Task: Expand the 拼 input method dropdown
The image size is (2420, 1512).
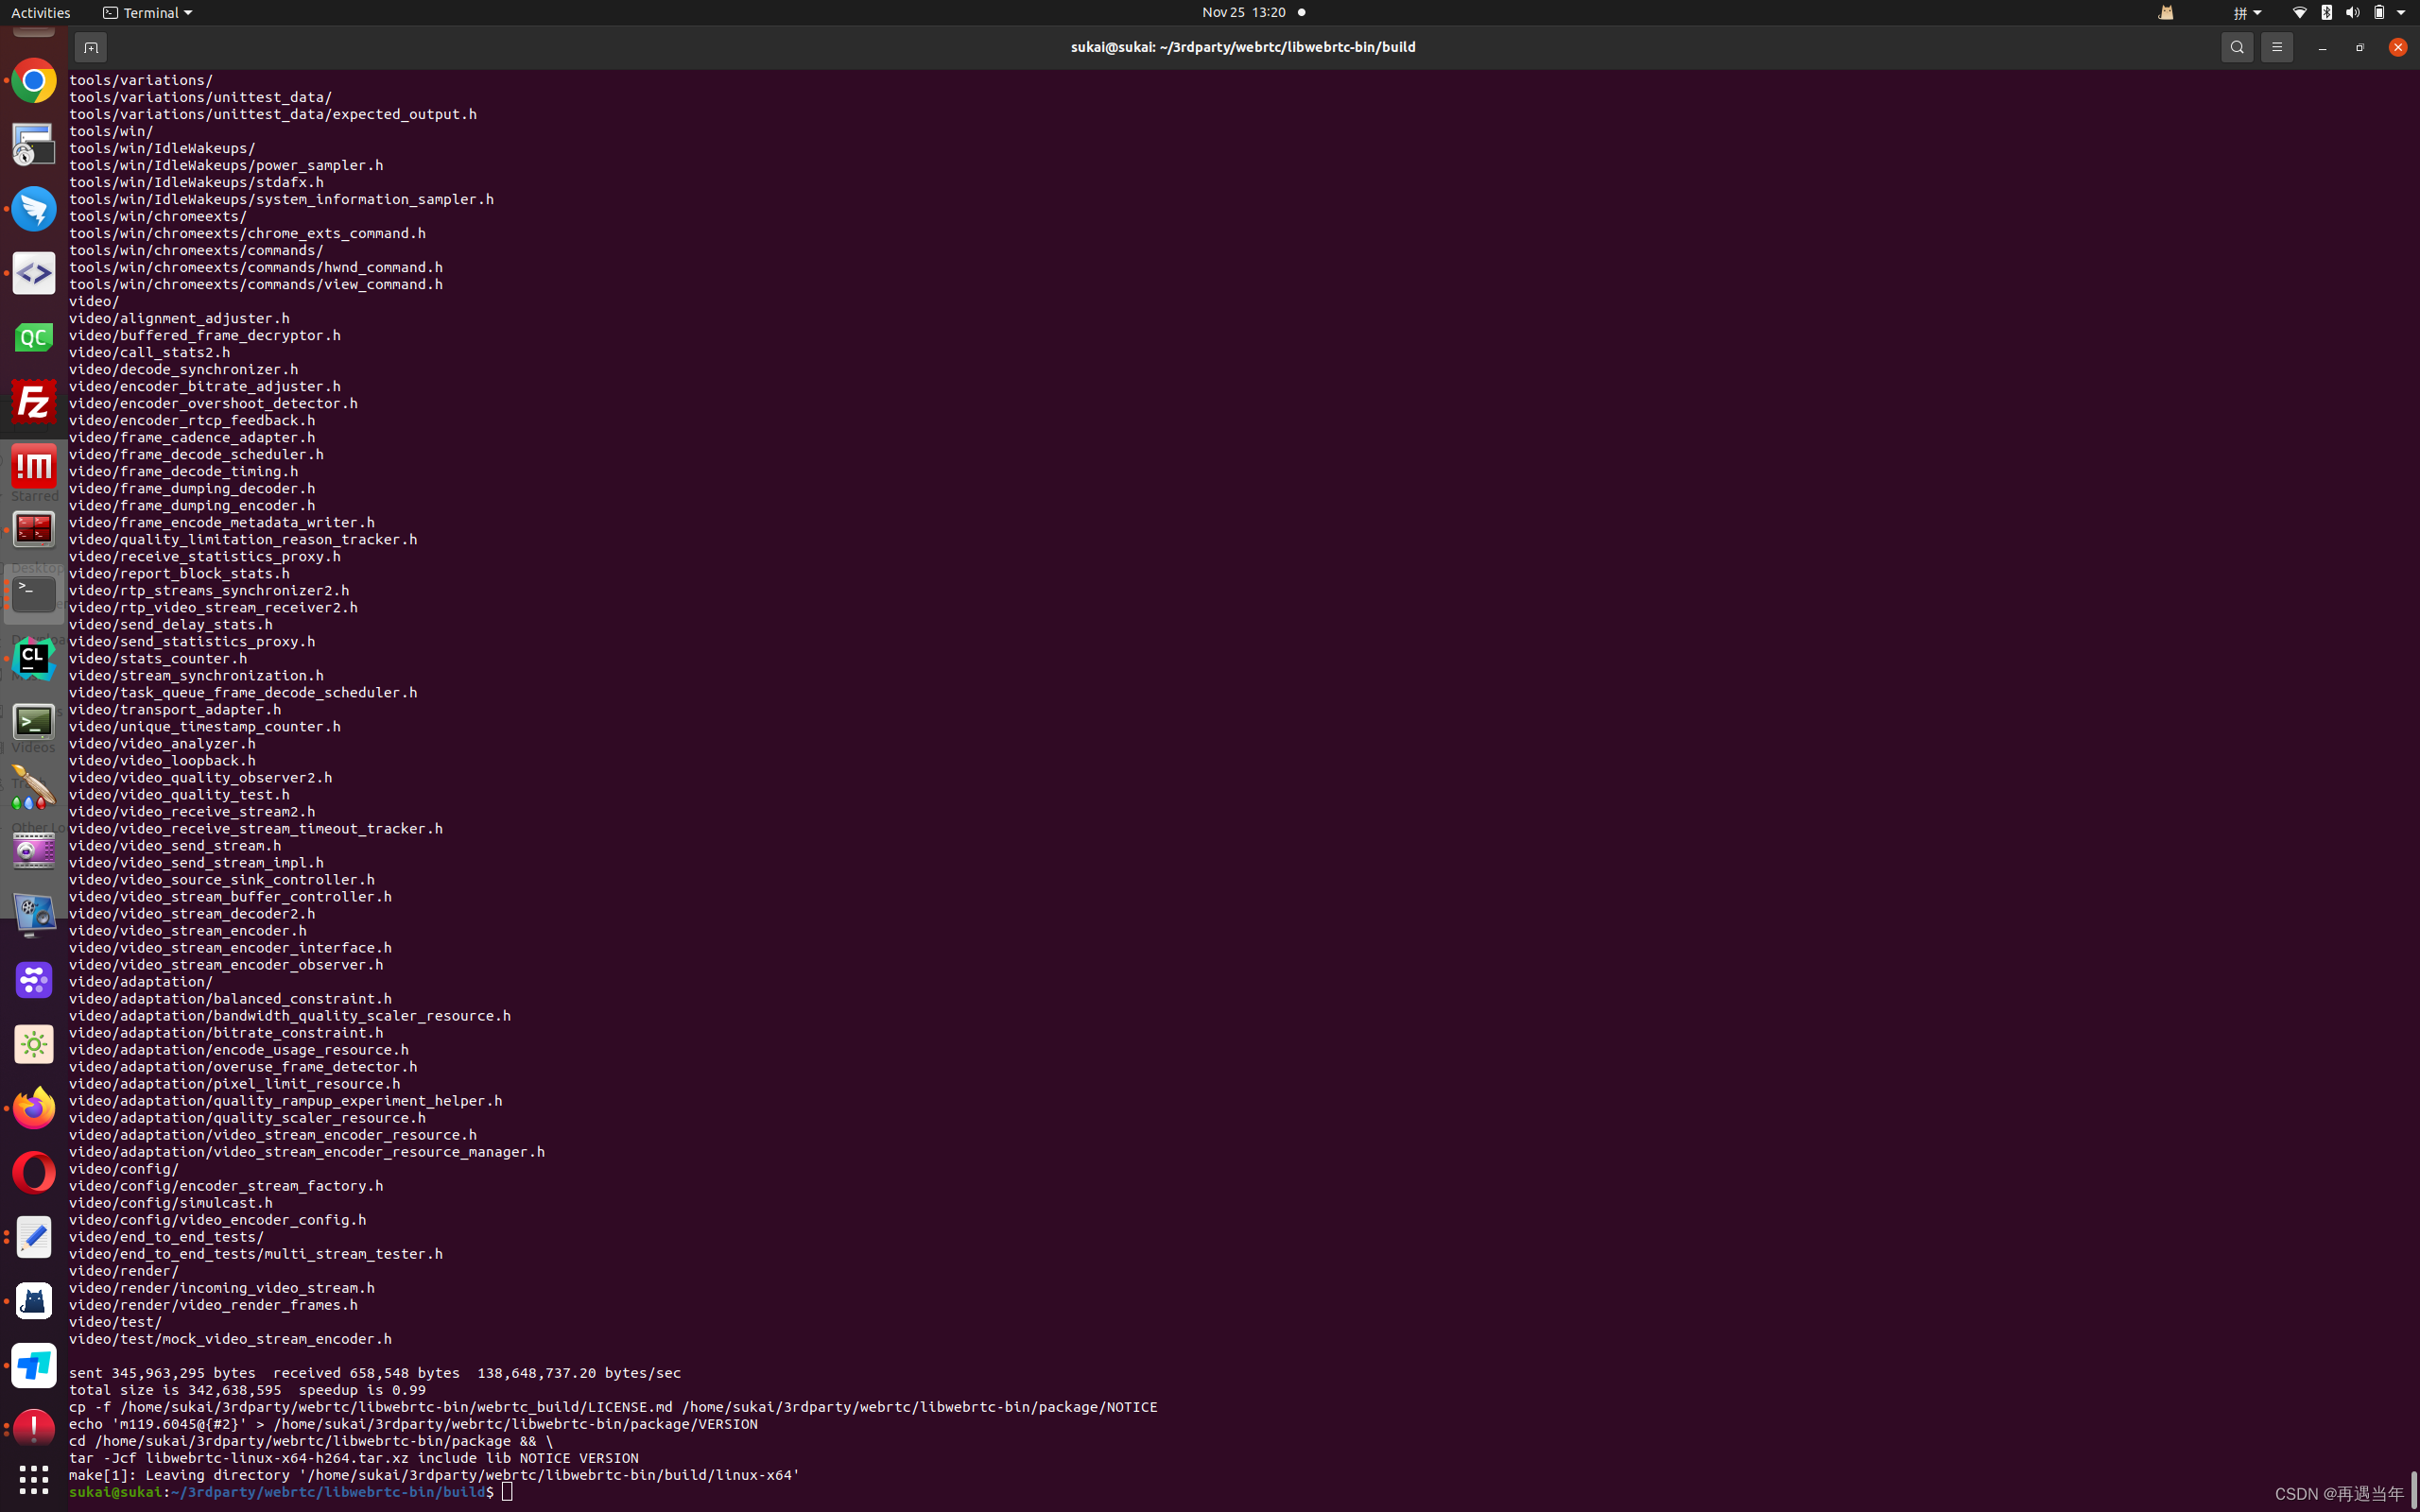Action: coord(2246,12)
